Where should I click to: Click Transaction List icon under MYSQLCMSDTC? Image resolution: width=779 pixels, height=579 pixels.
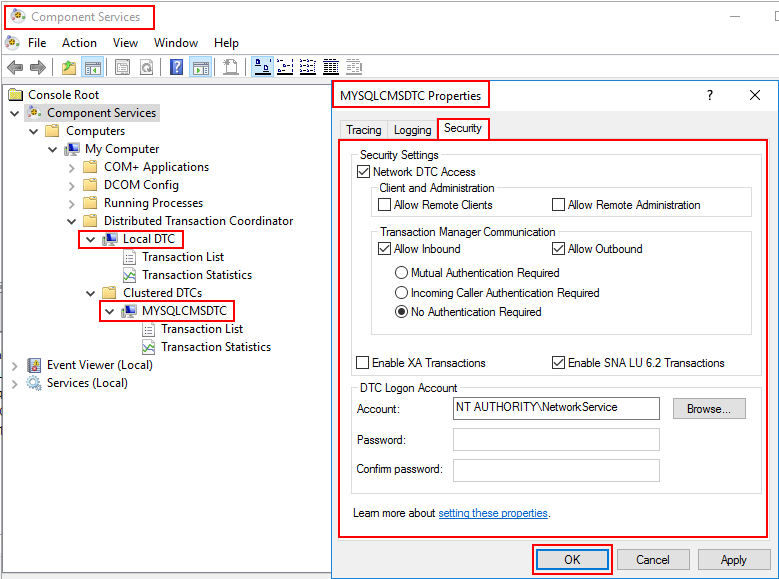149,329
